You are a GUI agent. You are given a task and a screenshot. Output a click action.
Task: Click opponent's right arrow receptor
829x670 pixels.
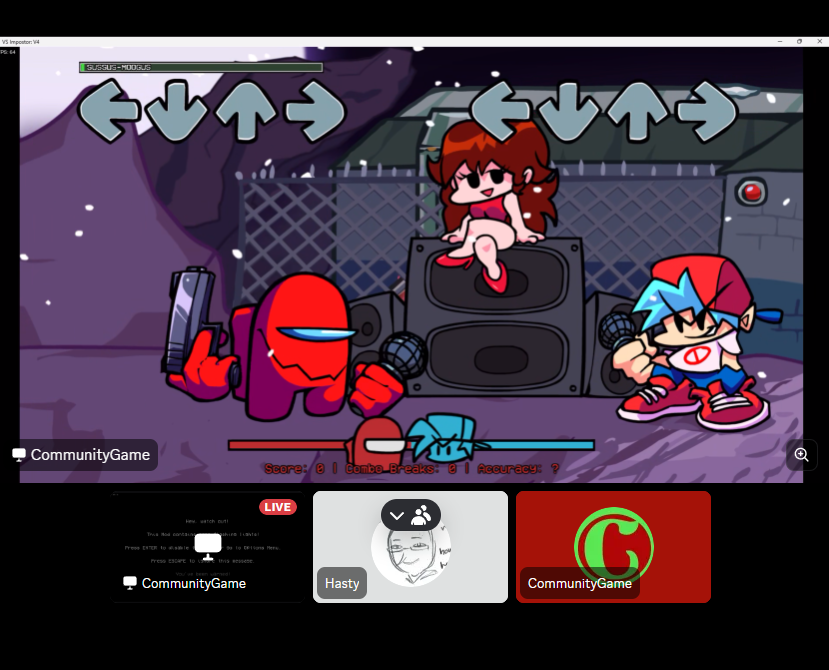pyautogui.click(x=315, y=110)
